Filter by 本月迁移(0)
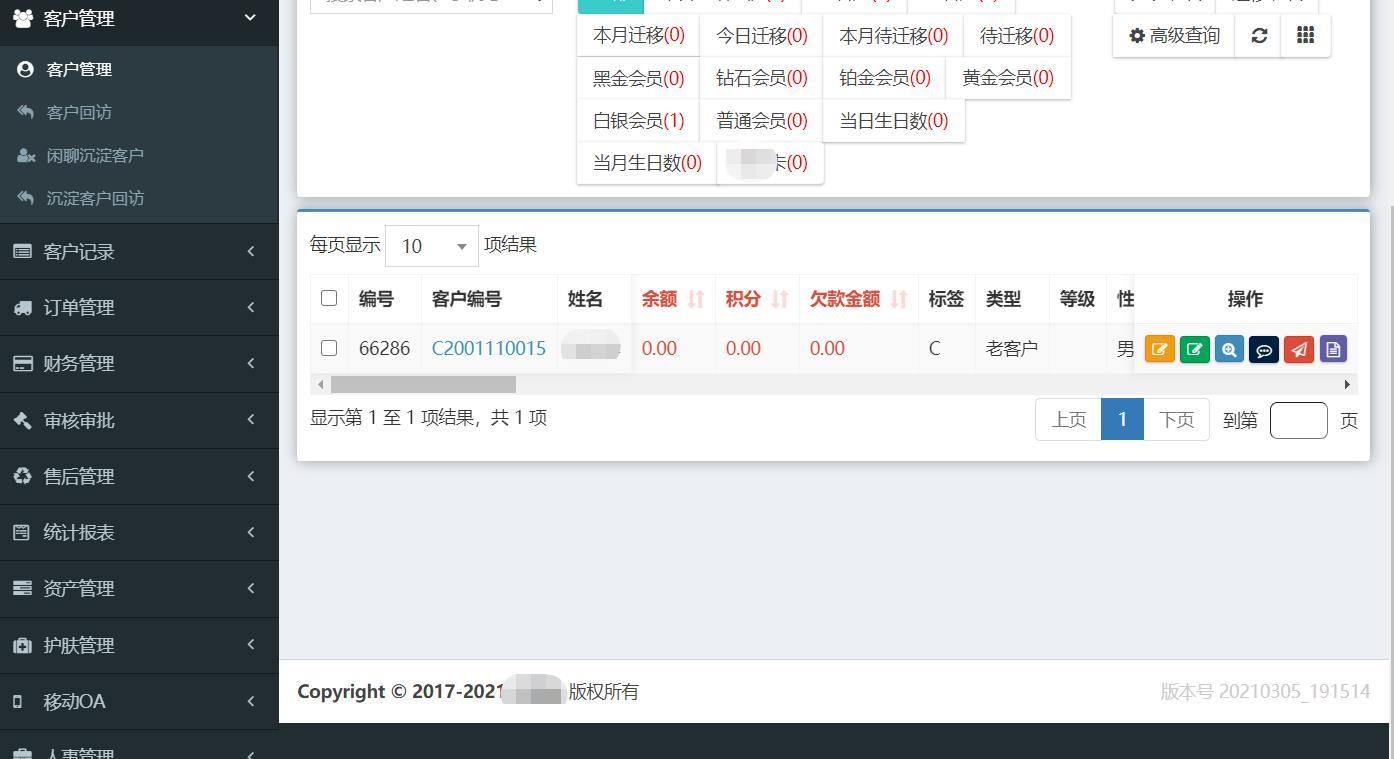Image resolution: width=1394 pixels, height=759 pixels. coord(638,36)
